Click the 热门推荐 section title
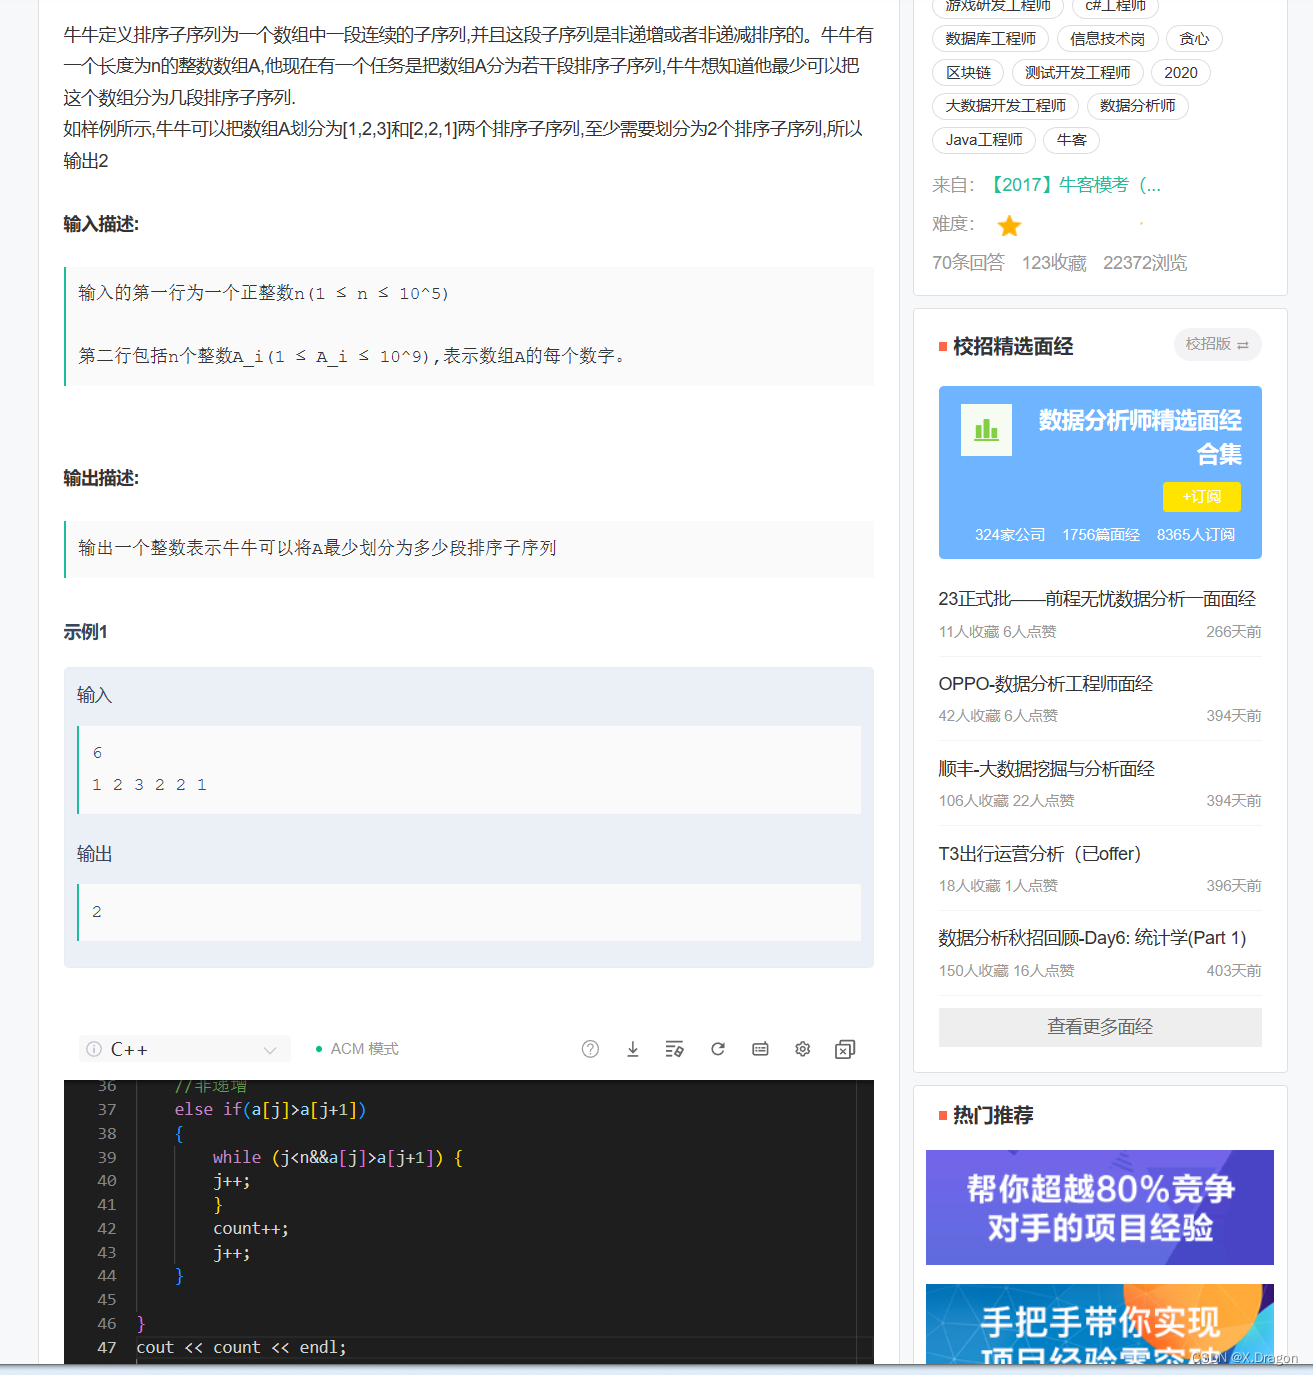 [993, 1115]
